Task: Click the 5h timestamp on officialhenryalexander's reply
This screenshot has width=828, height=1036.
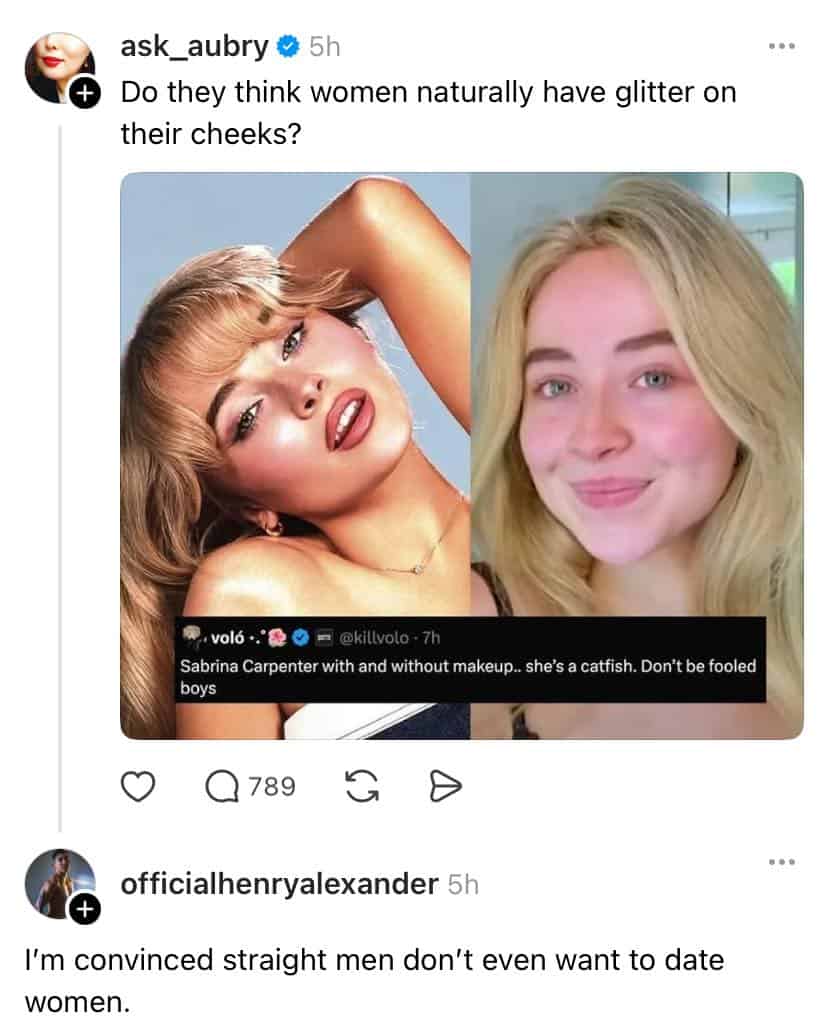Action: [x=463, y=884]
